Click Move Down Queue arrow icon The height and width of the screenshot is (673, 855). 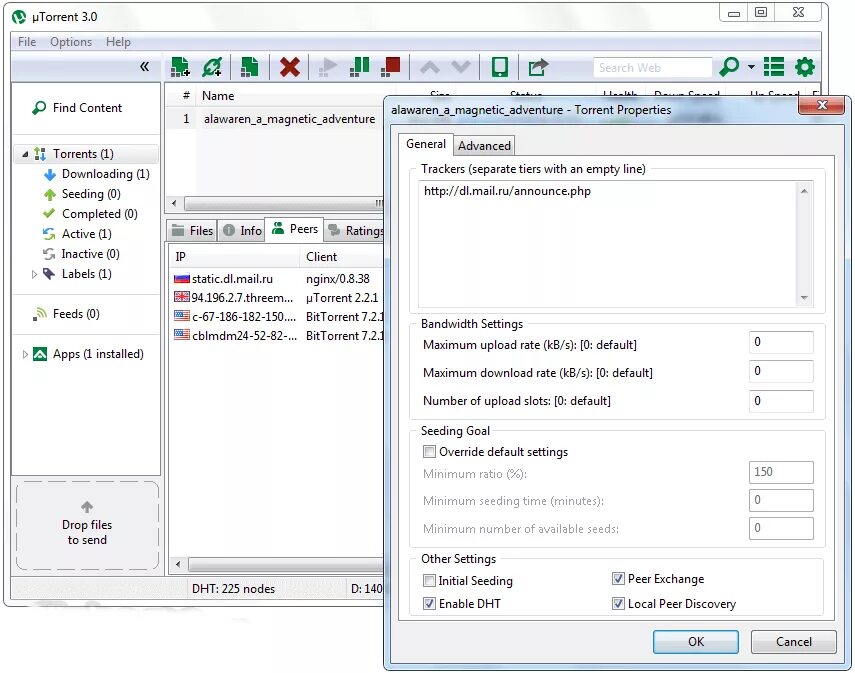coord(461,67)
